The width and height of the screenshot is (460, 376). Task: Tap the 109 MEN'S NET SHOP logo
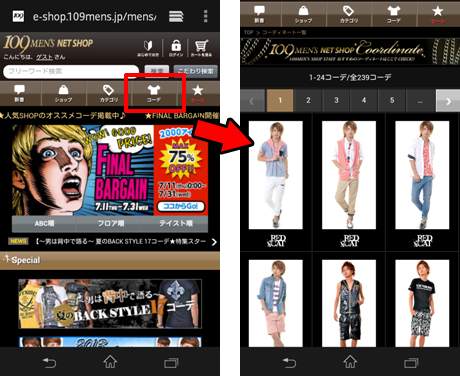click(48, 44)
